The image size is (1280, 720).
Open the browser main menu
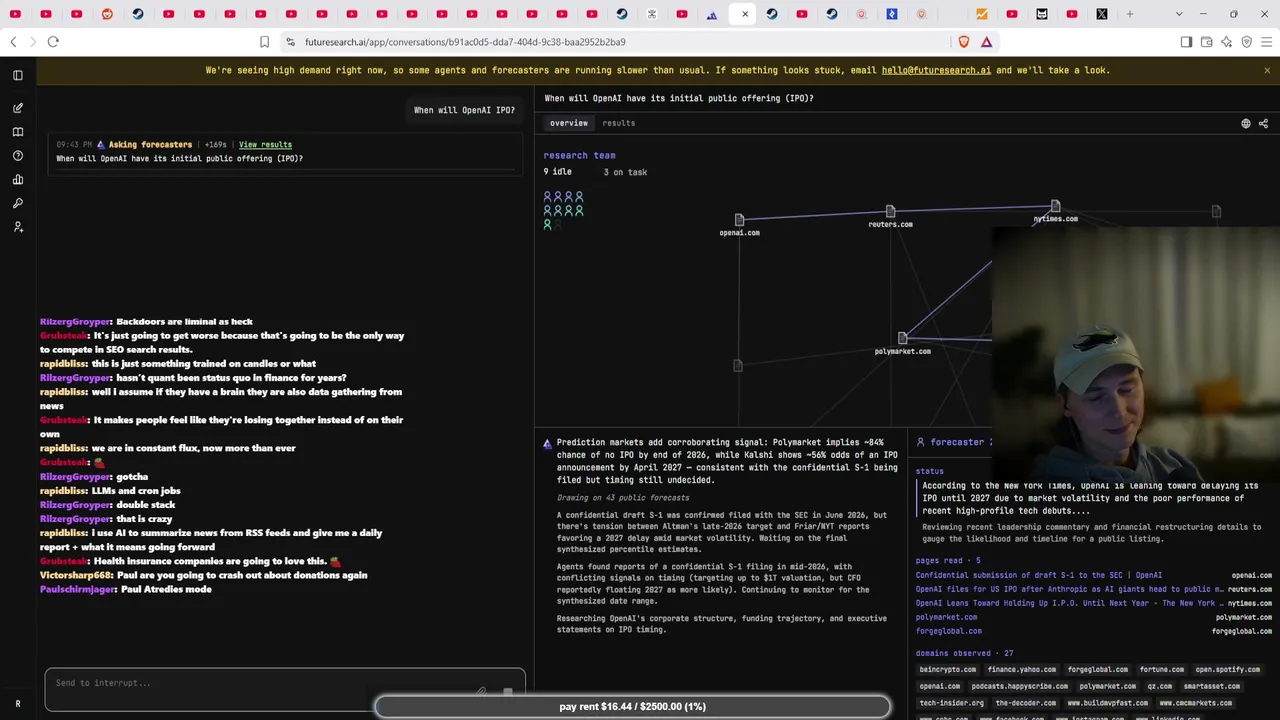click(x=1266, y=42)
